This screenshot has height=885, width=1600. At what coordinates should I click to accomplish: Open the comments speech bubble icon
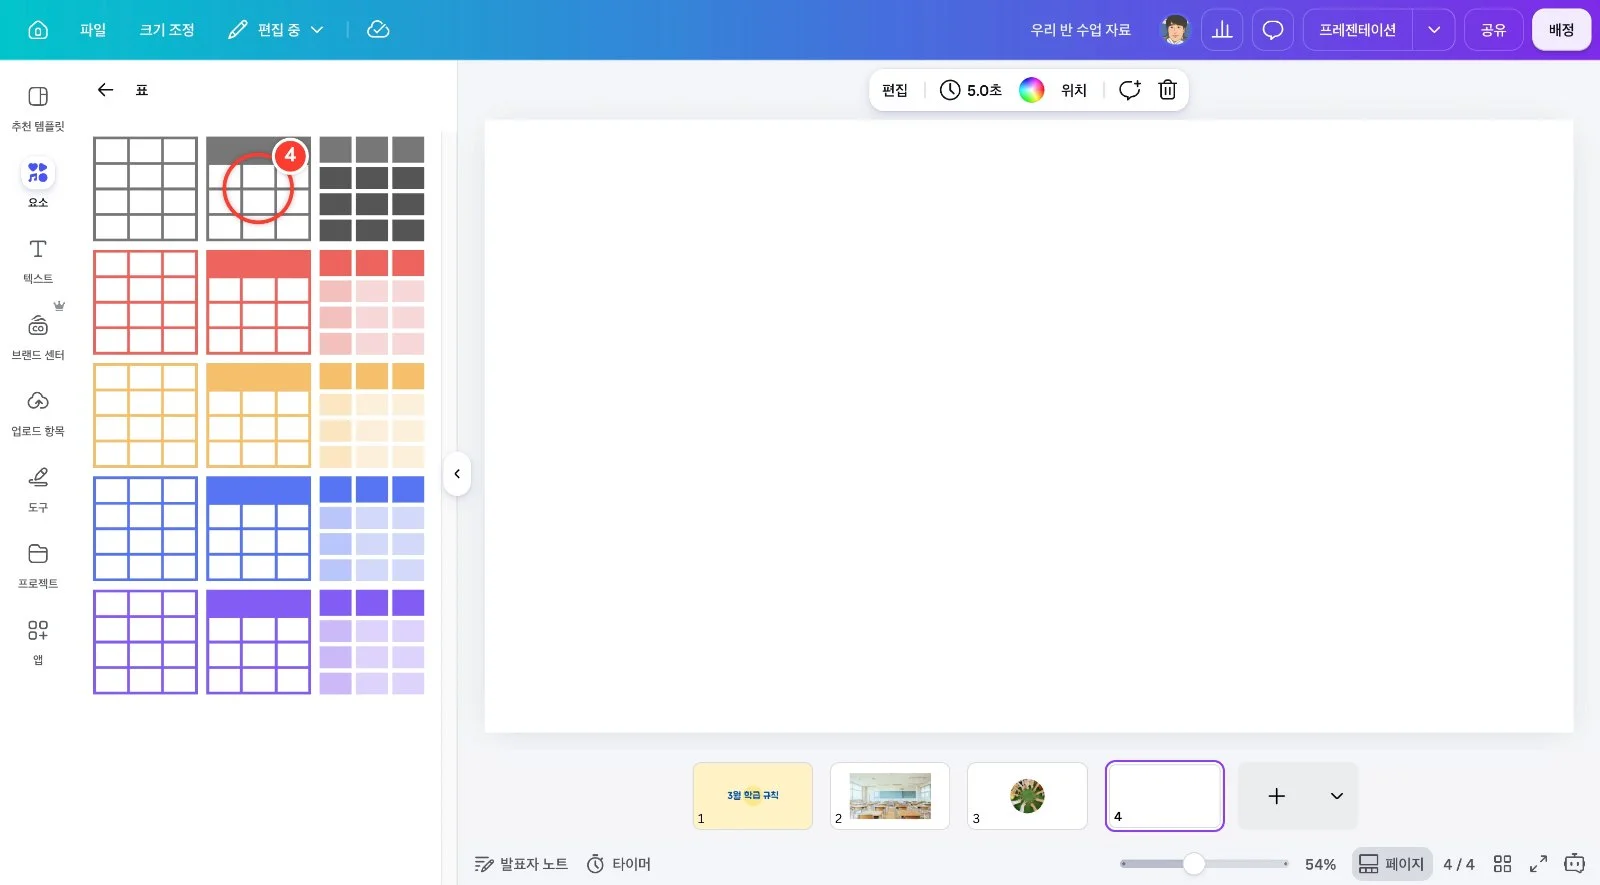click(x=1273, y=30)
